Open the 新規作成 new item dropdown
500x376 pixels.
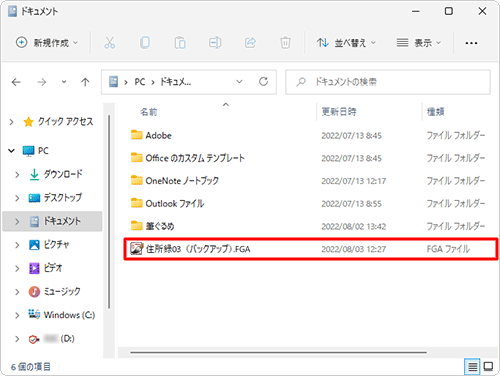[47, 43]
